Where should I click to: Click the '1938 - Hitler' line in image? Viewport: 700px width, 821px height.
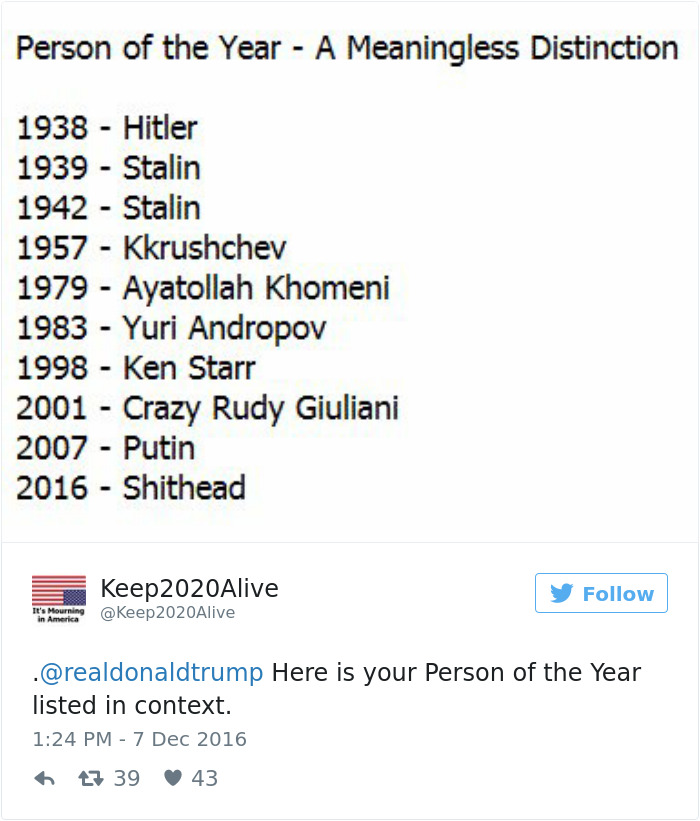point(107,128)
